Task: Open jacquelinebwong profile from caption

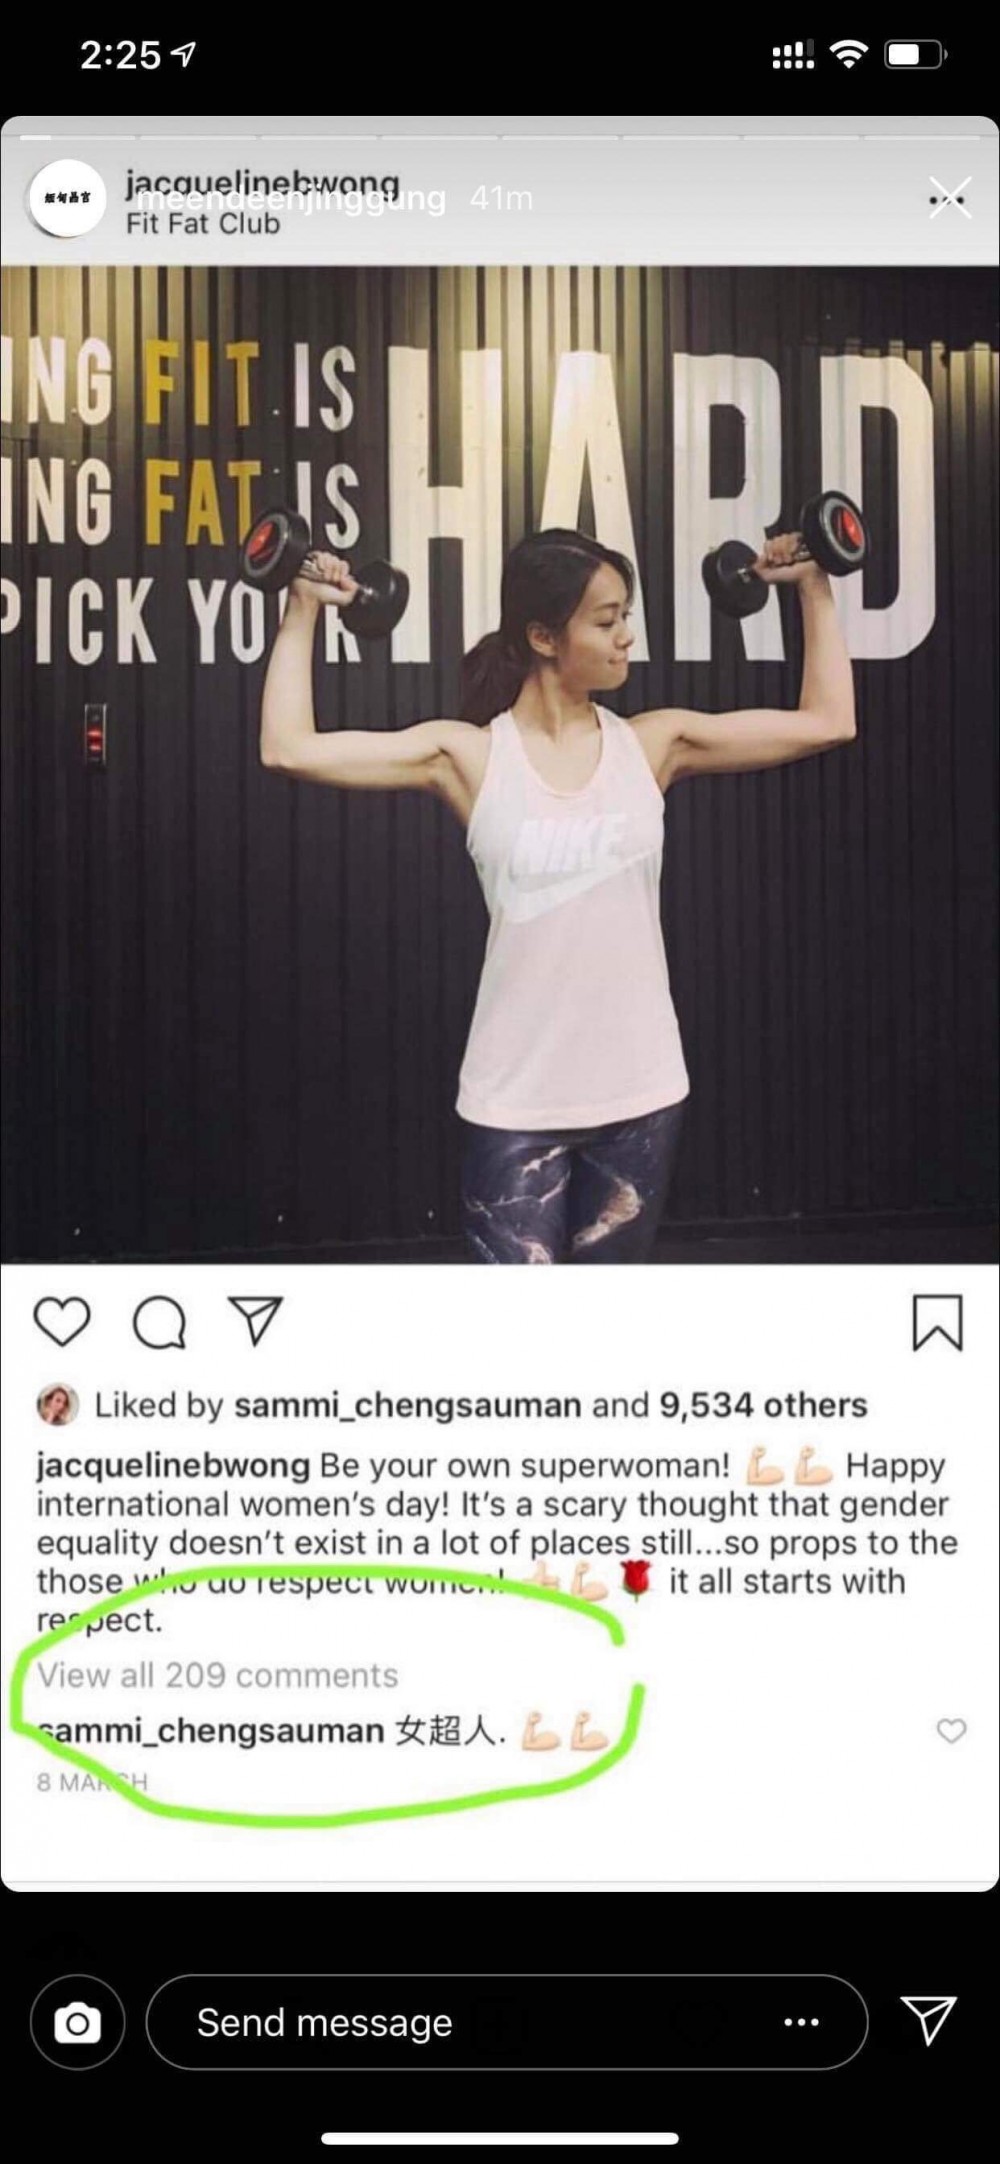Action: click(173, 1466)
